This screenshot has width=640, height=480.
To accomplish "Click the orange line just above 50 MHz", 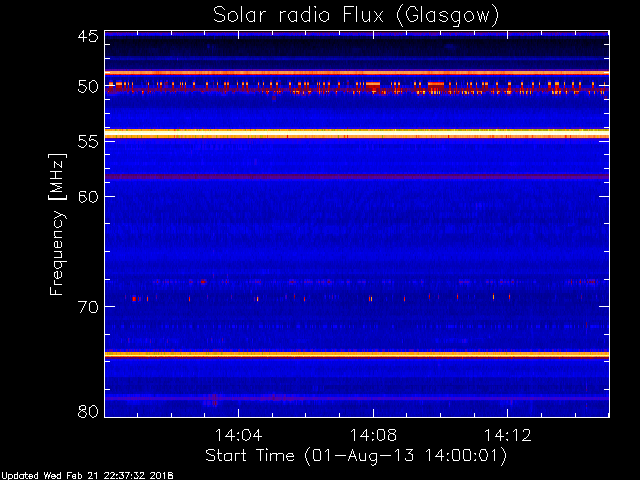I will click(357, 73).
